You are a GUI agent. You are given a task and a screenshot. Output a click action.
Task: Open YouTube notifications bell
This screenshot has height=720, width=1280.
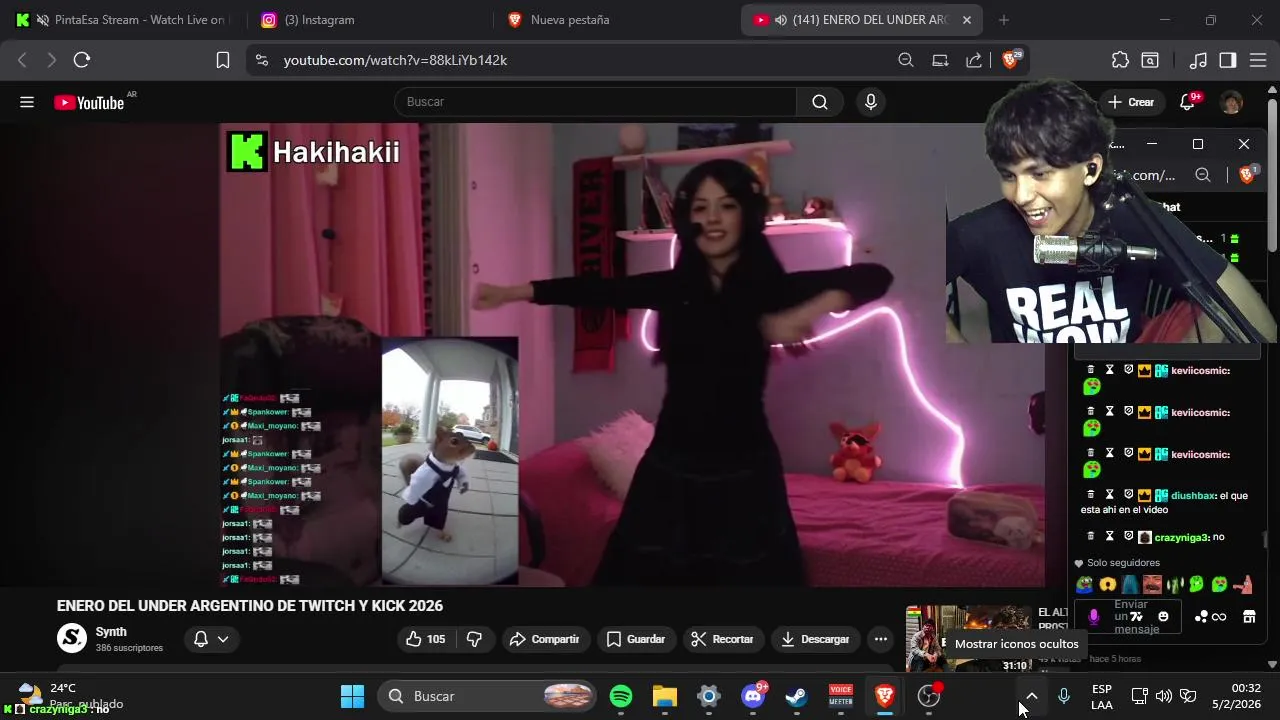1189,102
